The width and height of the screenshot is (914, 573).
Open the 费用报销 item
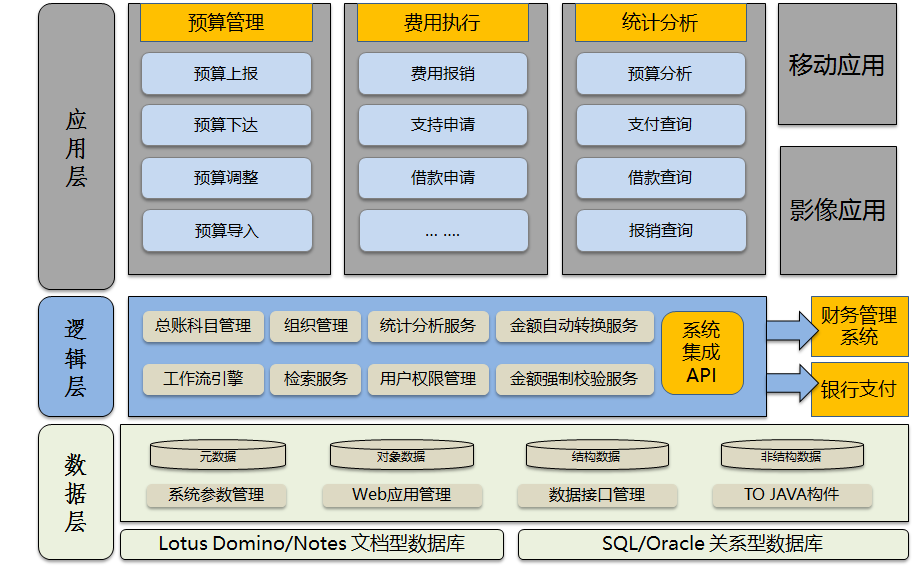coord(442,74)
